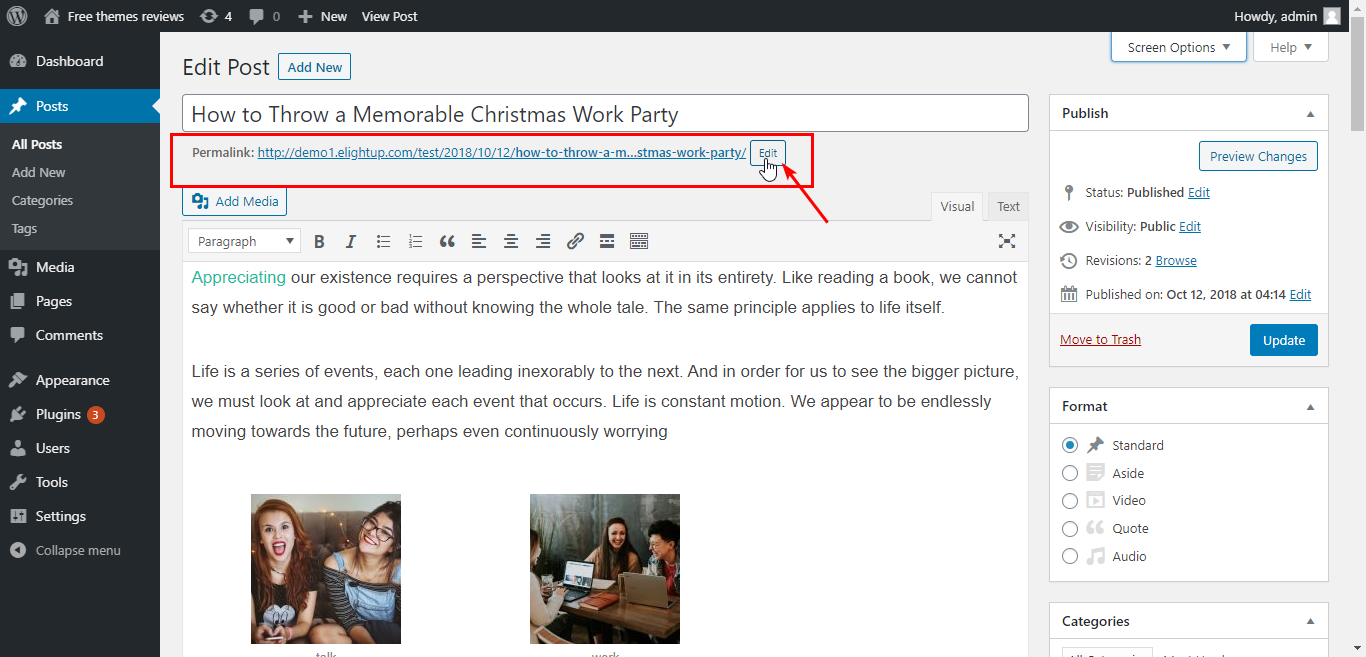Collapse the Format panel

[x=1311, y=407]
